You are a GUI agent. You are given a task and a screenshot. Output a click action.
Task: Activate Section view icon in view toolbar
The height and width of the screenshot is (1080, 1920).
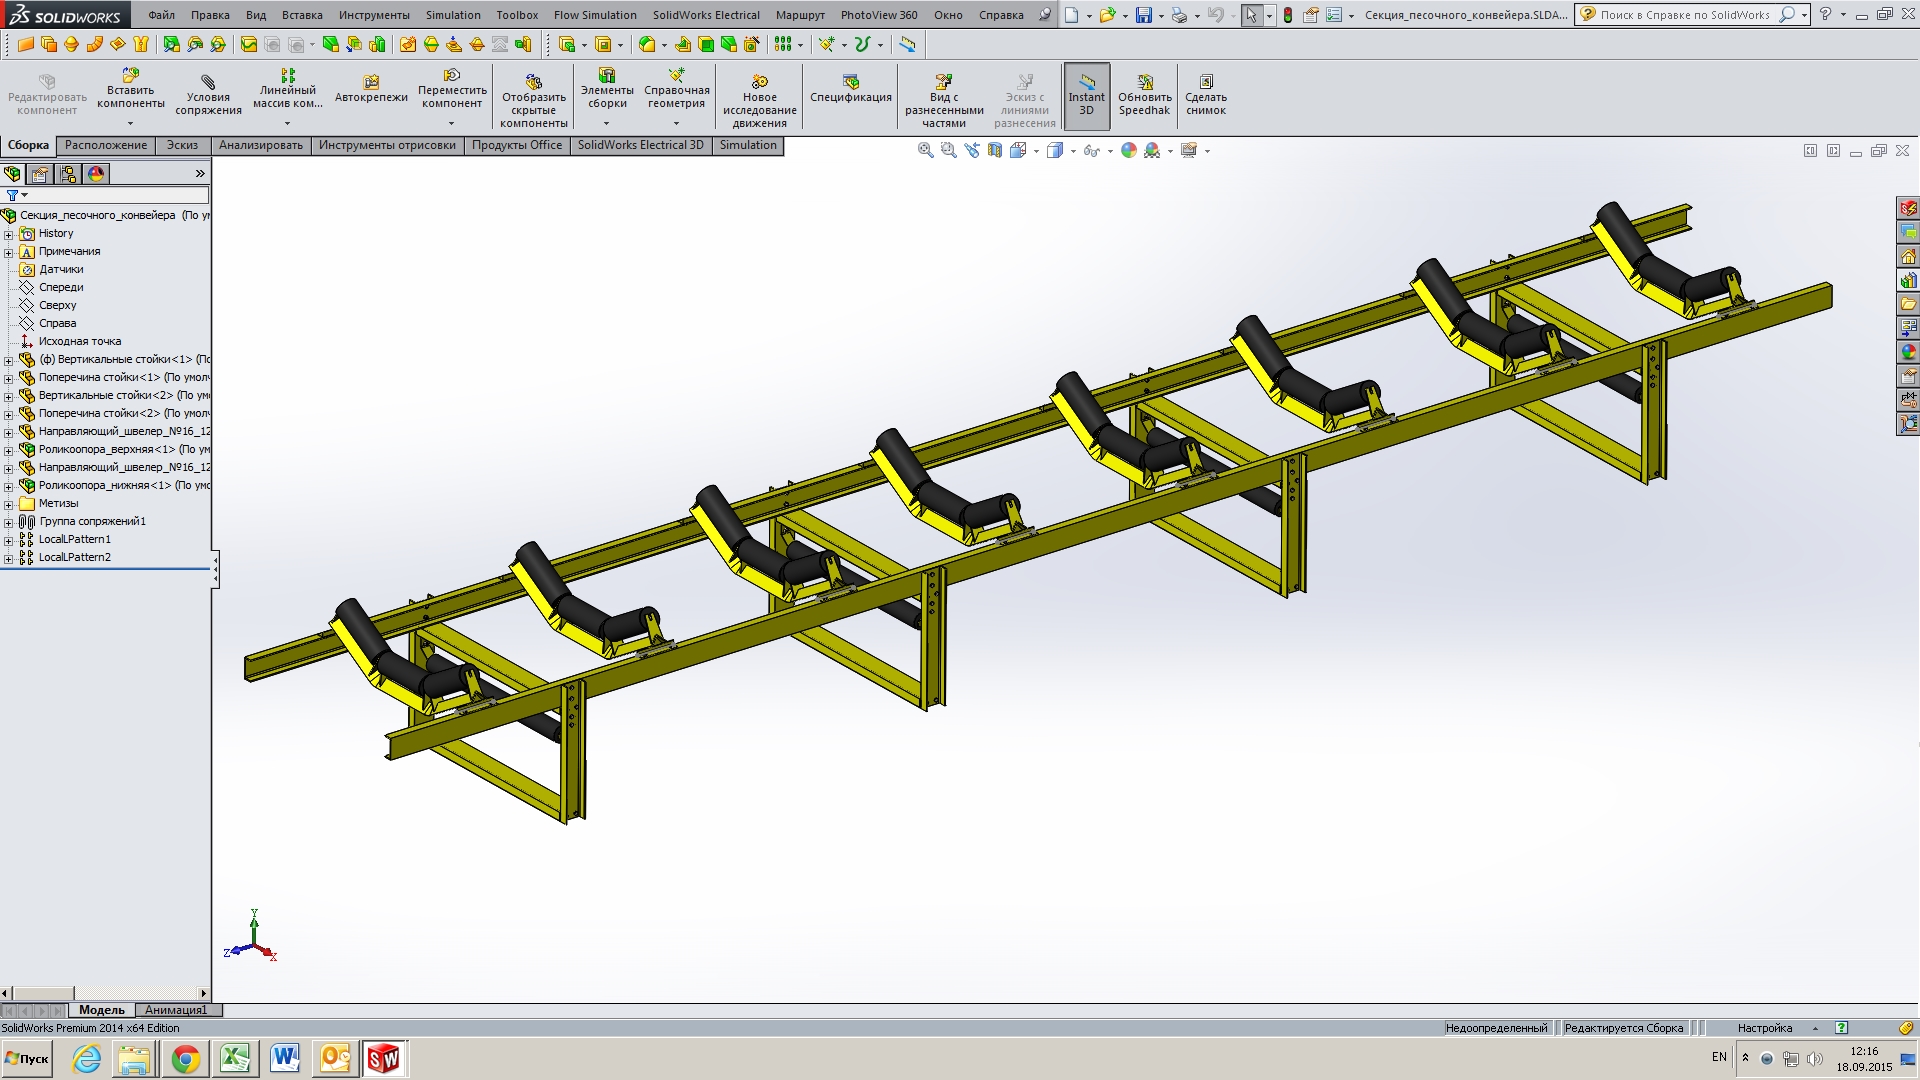995,150
